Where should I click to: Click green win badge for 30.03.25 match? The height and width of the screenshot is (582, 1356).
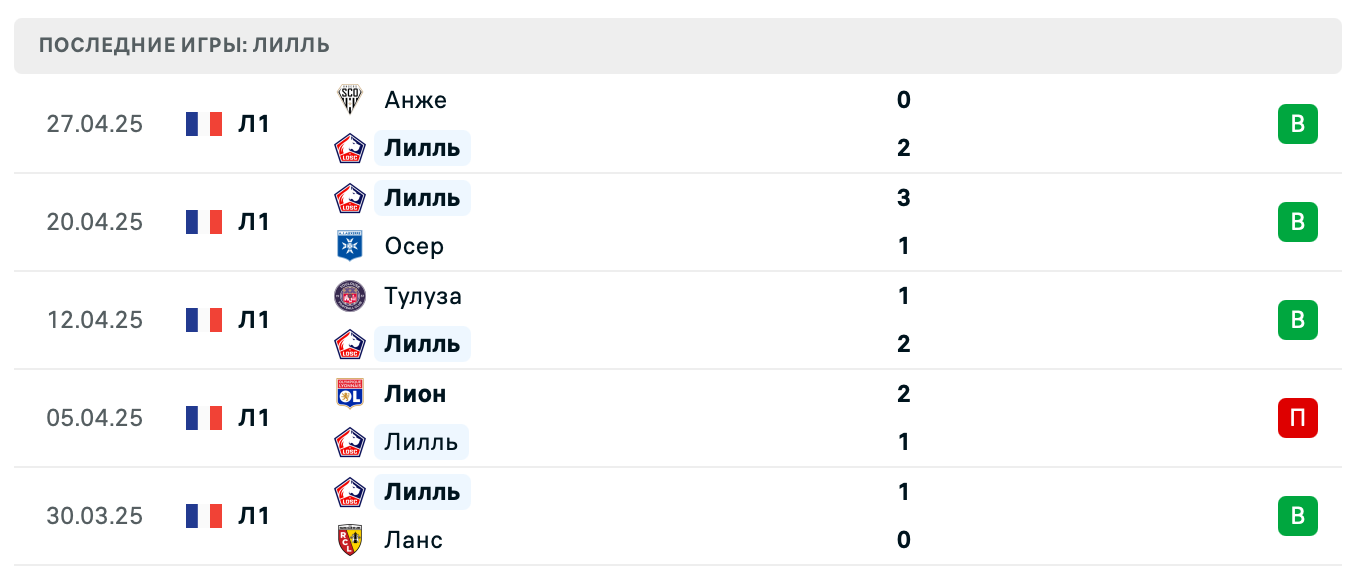tap(1297, 516)
